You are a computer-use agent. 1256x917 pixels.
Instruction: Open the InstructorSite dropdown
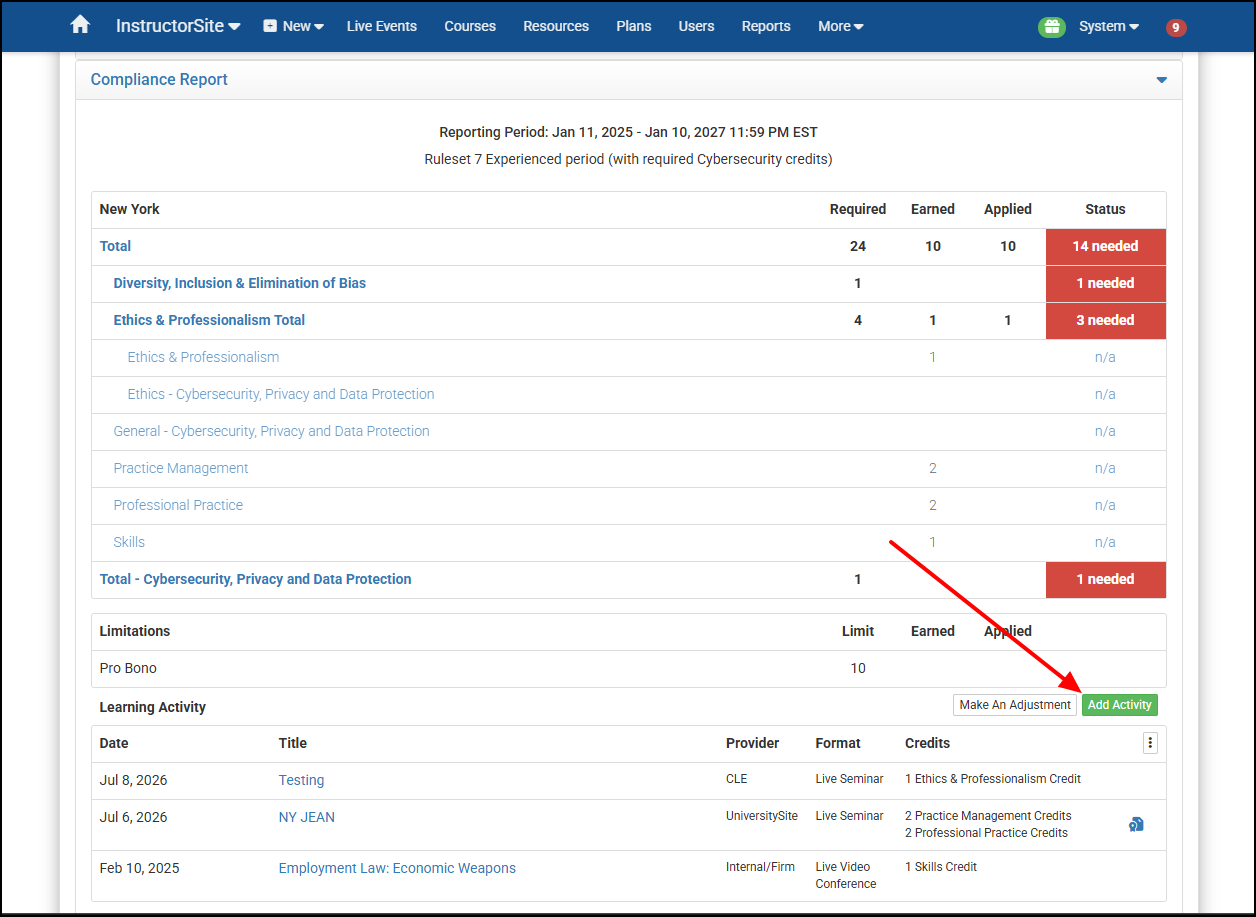(178, 26)
